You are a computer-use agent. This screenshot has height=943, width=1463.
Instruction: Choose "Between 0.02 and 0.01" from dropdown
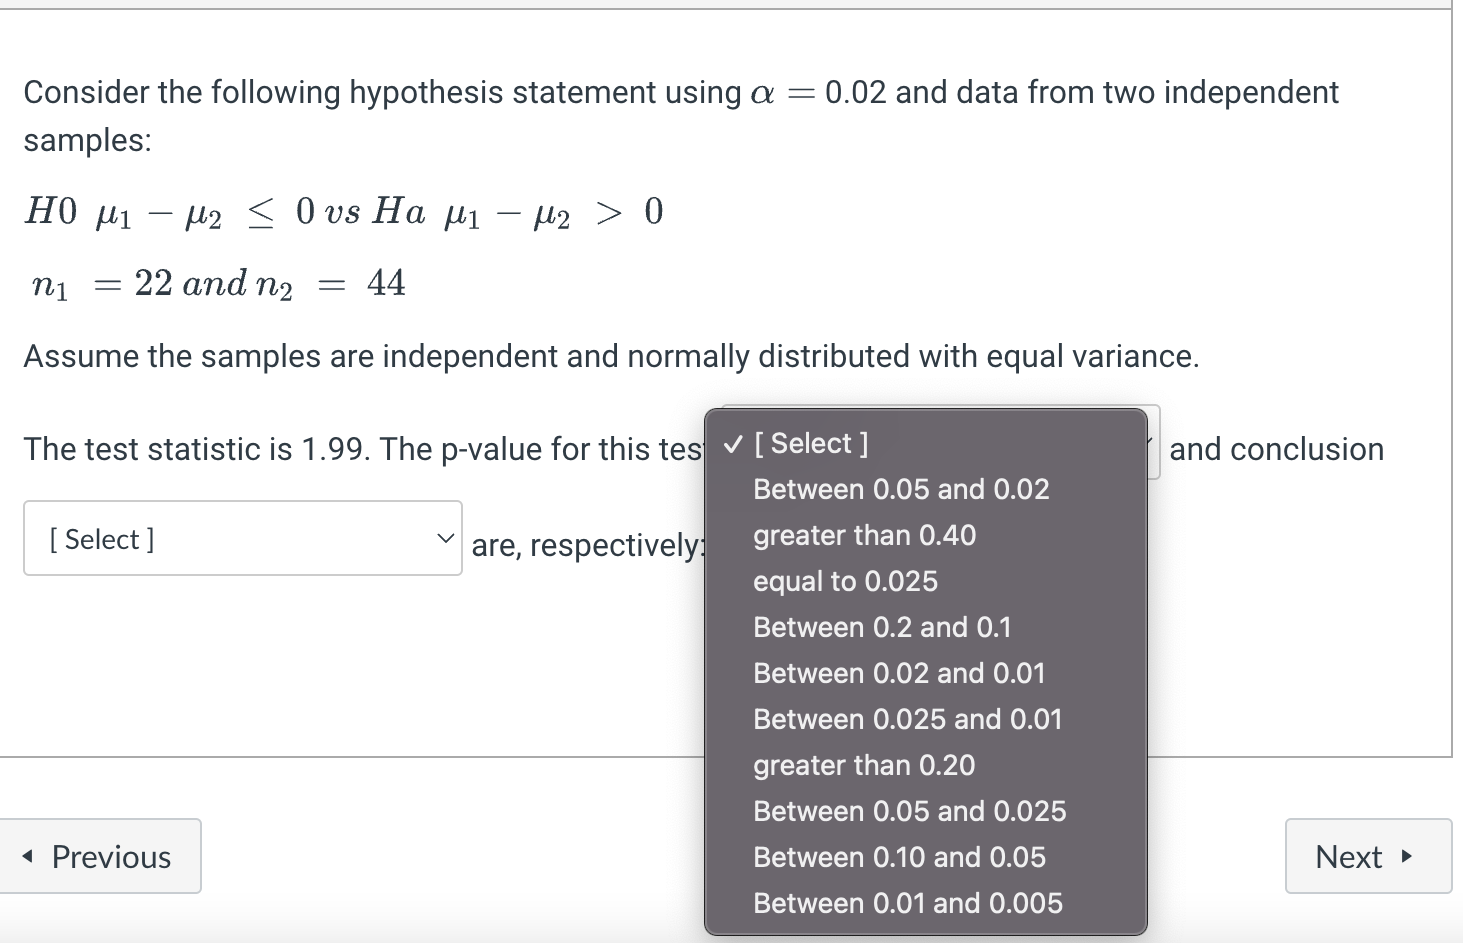pyautogui.click(x=898, y=673)
